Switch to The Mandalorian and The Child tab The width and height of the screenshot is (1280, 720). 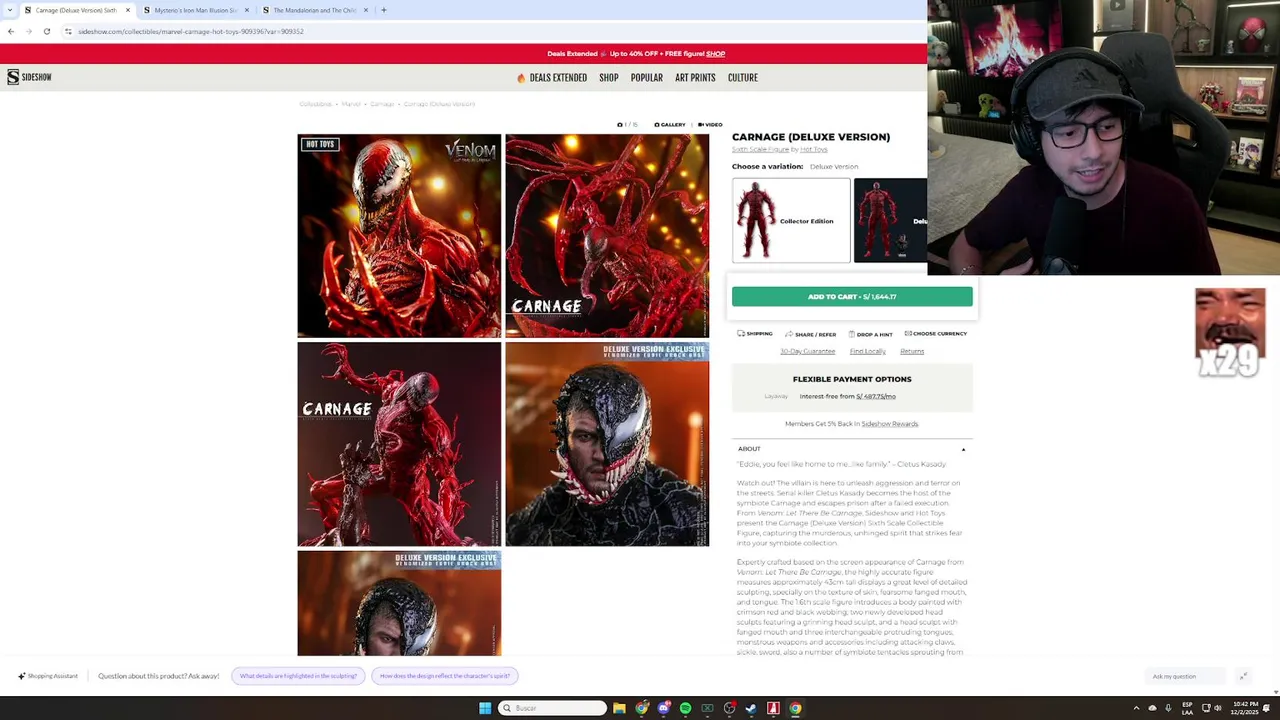coord(314,10)
